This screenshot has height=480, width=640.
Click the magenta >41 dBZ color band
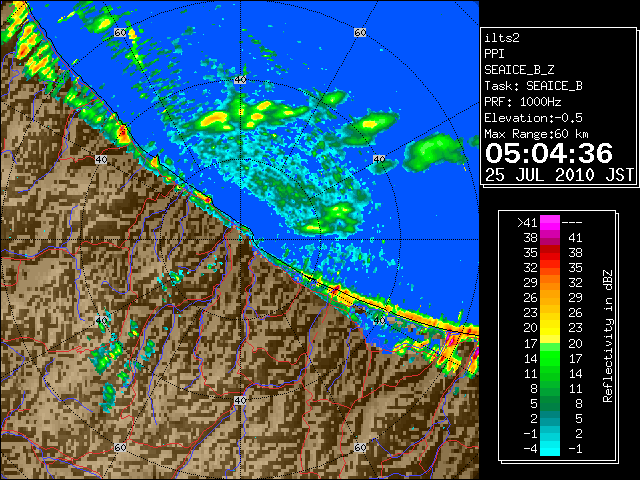[550, 222]
